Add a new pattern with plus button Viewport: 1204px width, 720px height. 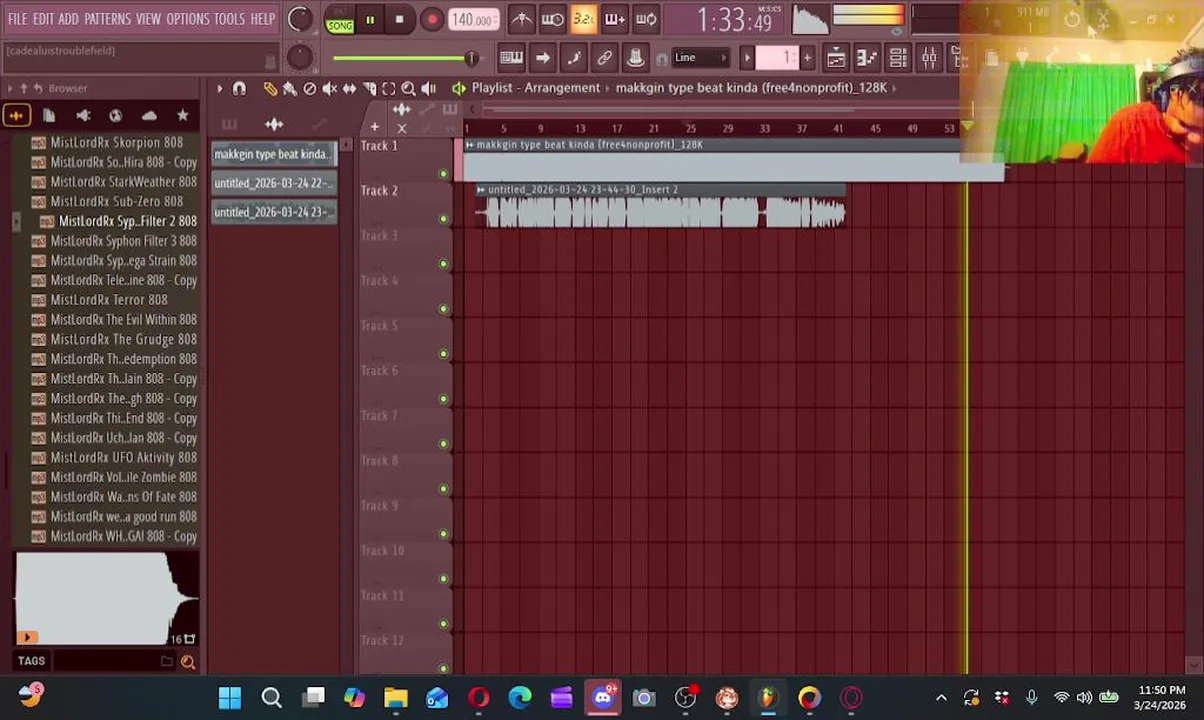(x=807, y=58)
